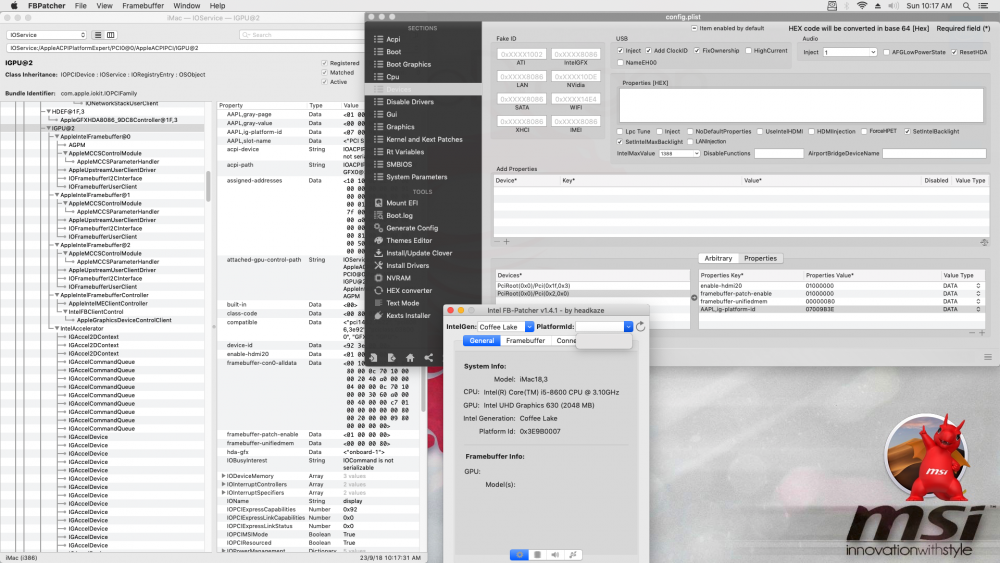Launch the Themes Editor tool
The image size is (1000, 563).
click(408, 240)
